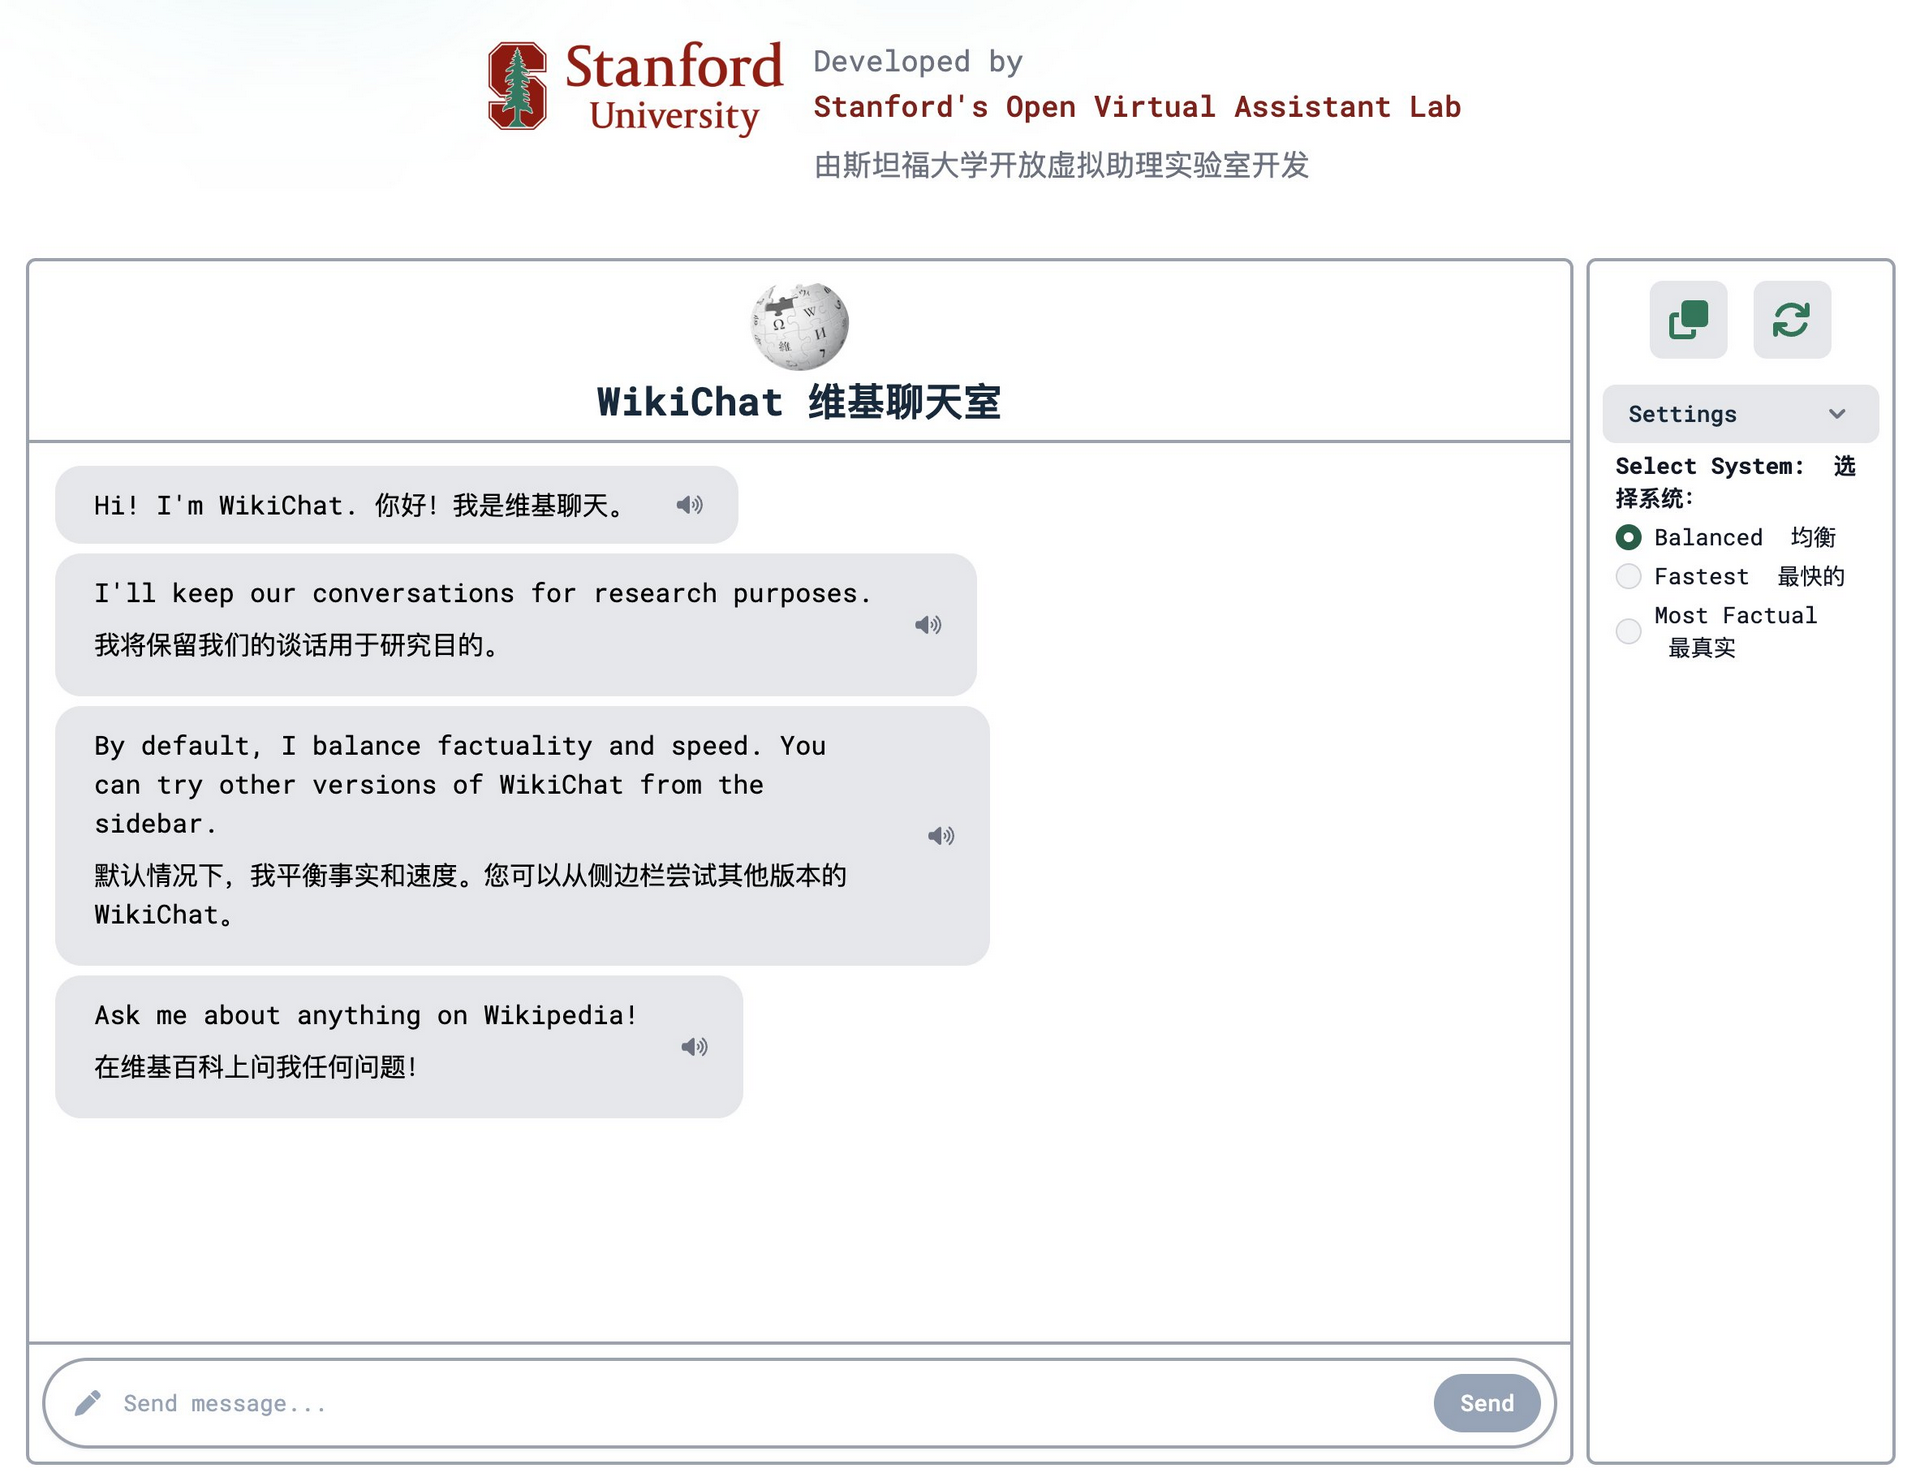Select the Balanced system radio button
Screen dimensions: 1920x1477
pyautogui.click(x=1628, y=537)
